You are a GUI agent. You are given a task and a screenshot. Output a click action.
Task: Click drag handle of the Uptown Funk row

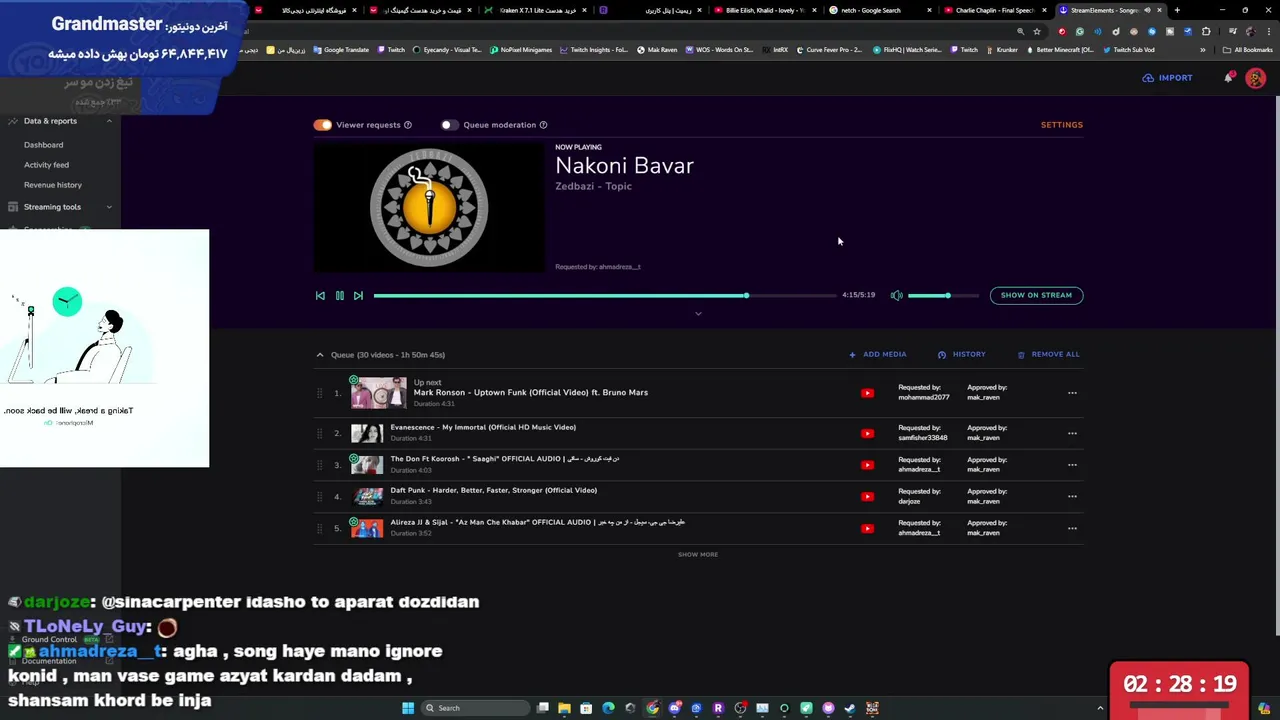[320, 393]
